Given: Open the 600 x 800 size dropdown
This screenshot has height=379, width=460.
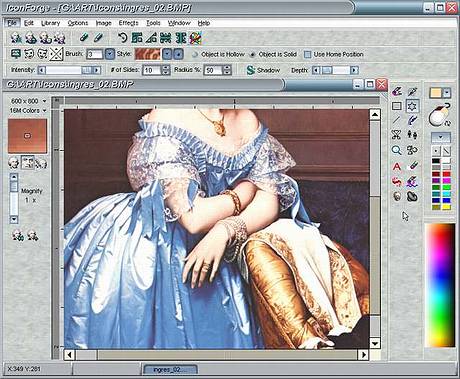Looking at the screenshot, I should tap(44, 101).
